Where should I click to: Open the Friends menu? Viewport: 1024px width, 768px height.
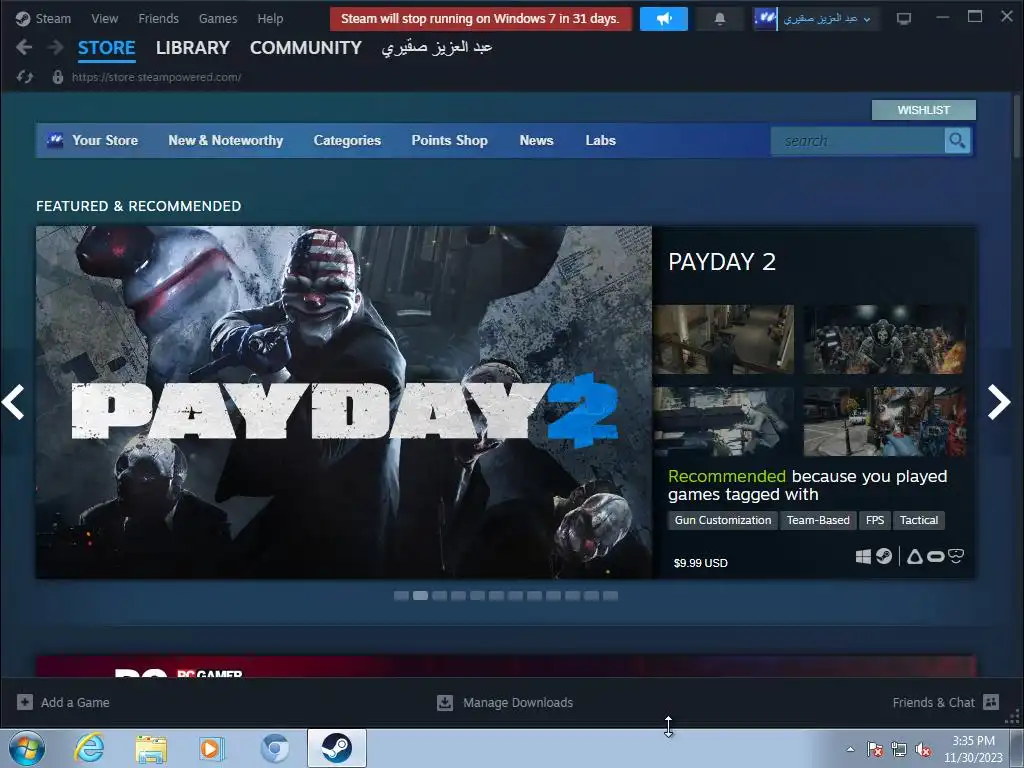pyautogui.click(x=158, y=19)
